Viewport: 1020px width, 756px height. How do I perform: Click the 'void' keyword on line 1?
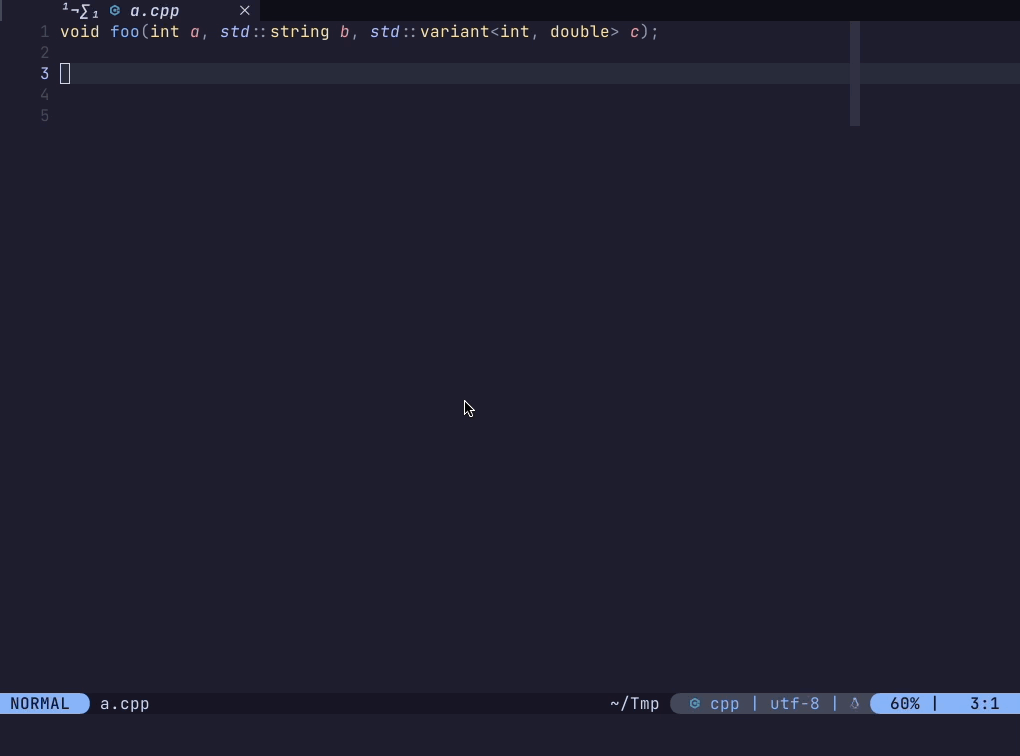pyautogui.click(x=80, y=32)
